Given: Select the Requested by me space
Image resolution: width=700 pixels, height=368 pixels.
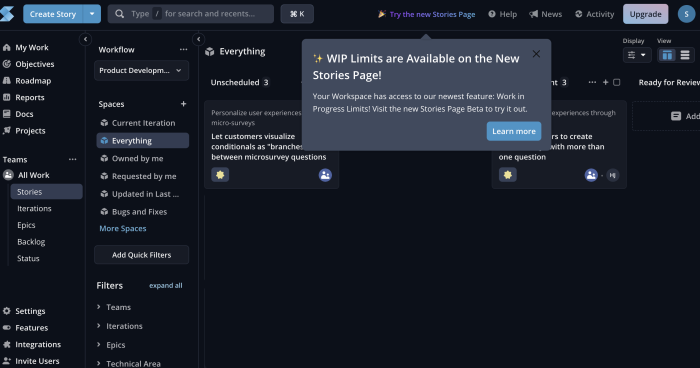Looking at the screenshot, I should point(142,176).
